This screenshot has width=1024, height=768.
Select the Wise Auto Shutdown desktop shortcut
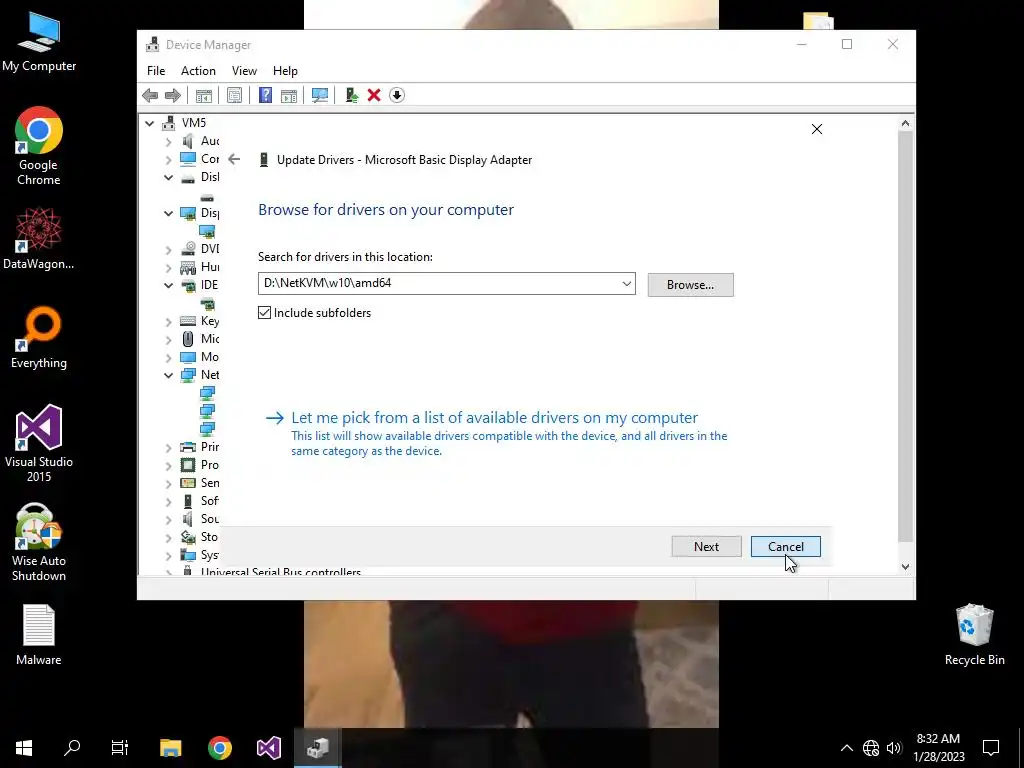pos(39,543)
